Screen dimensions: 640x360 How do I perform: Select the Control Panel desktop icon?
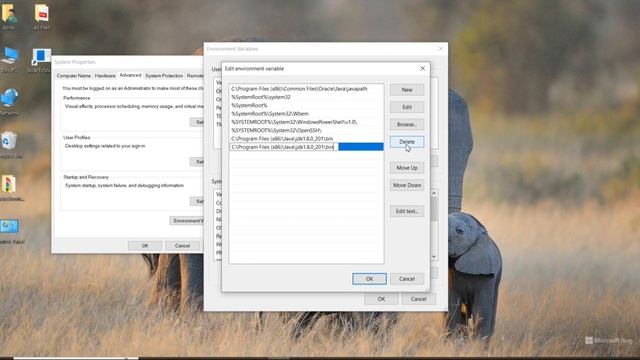[11, 231]
